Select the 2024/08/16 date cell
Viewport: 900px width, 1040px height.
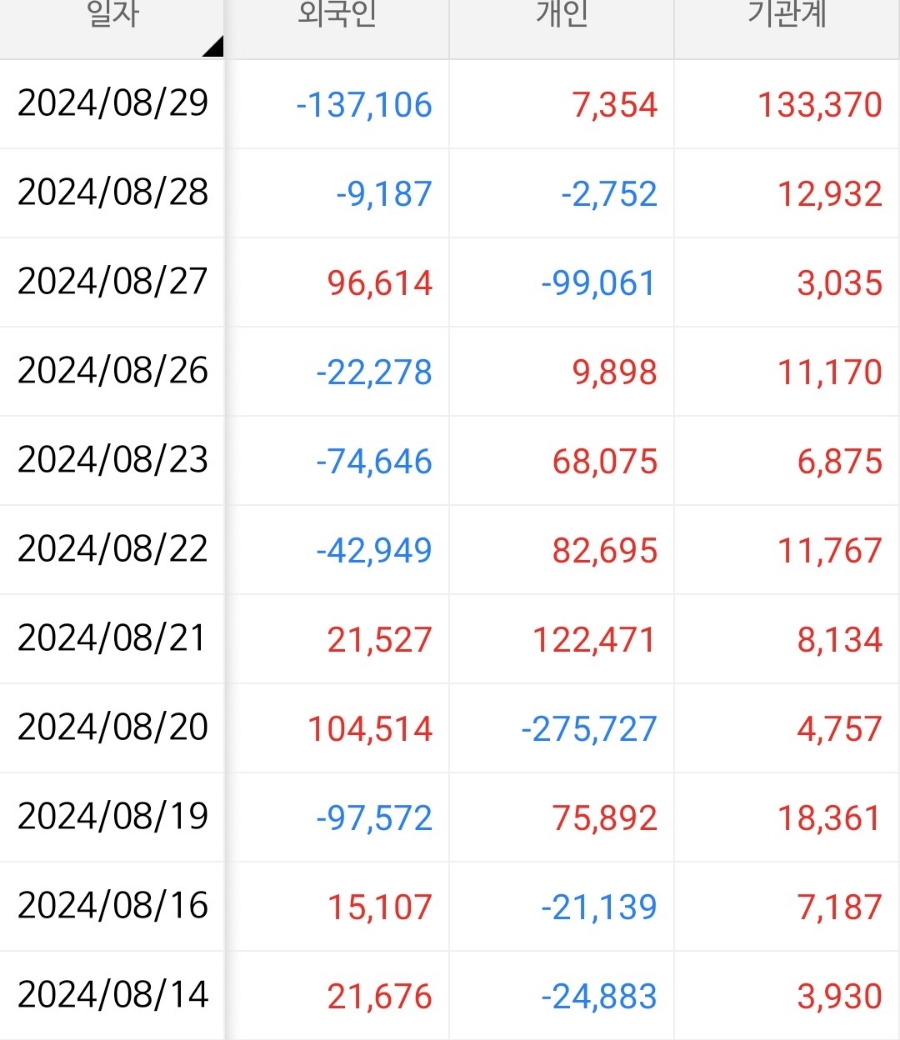click(x=113, y=905)
